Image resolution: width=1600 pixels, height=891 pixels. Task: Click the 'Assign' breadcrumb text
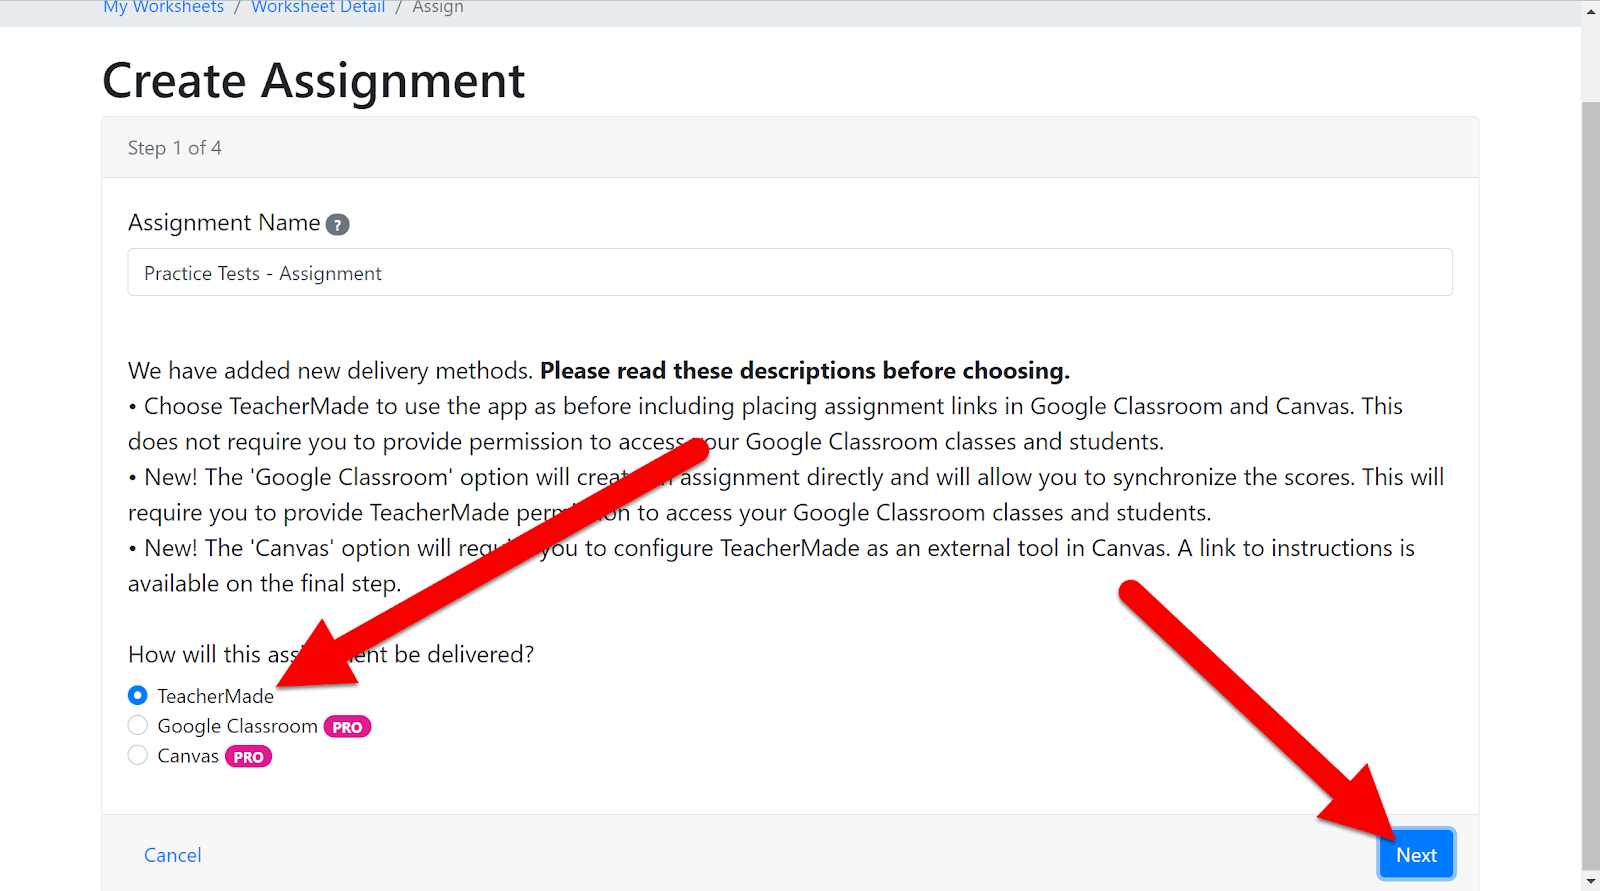coord(438,7)
